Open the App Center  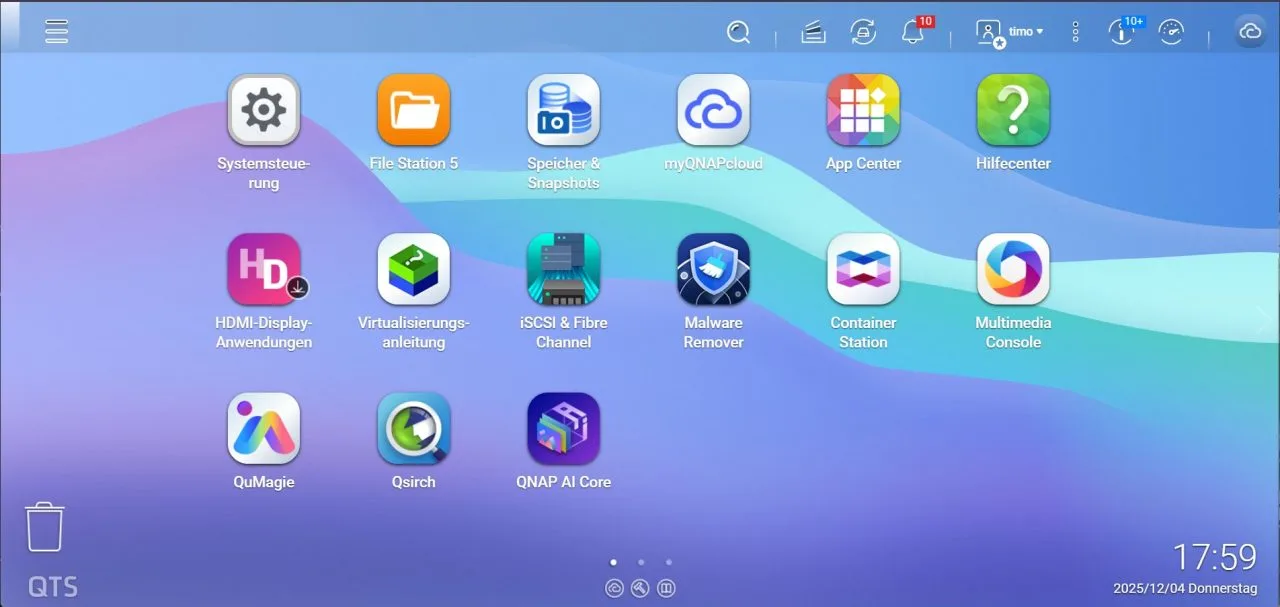[863, 111]
